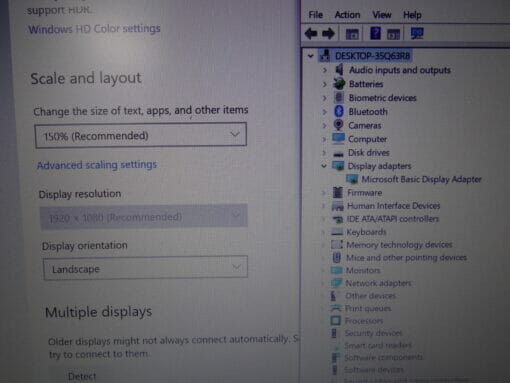
Task: Click the Forward arrow toolbar icon
Action: (328, 34)
